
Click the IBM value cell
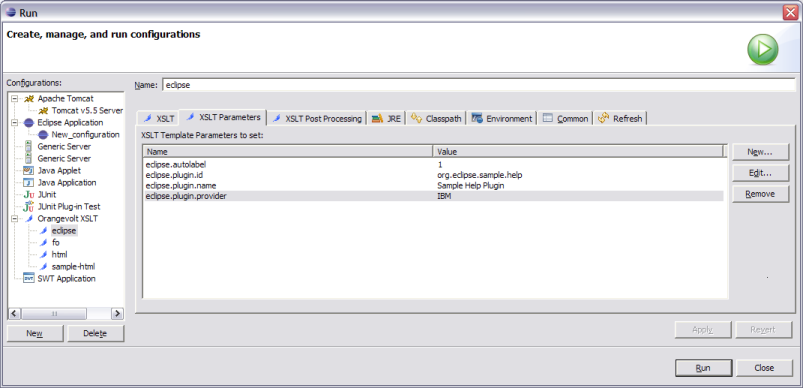click(x=444, y=196)
